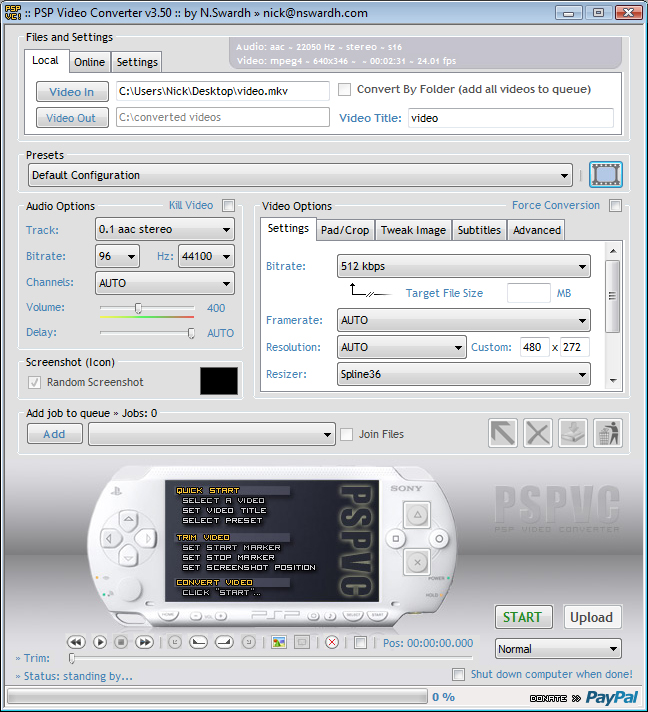The image size is (648, 712).
Task: Click the greyed monitor icon by the picture
Action: [x=302, y=642]
